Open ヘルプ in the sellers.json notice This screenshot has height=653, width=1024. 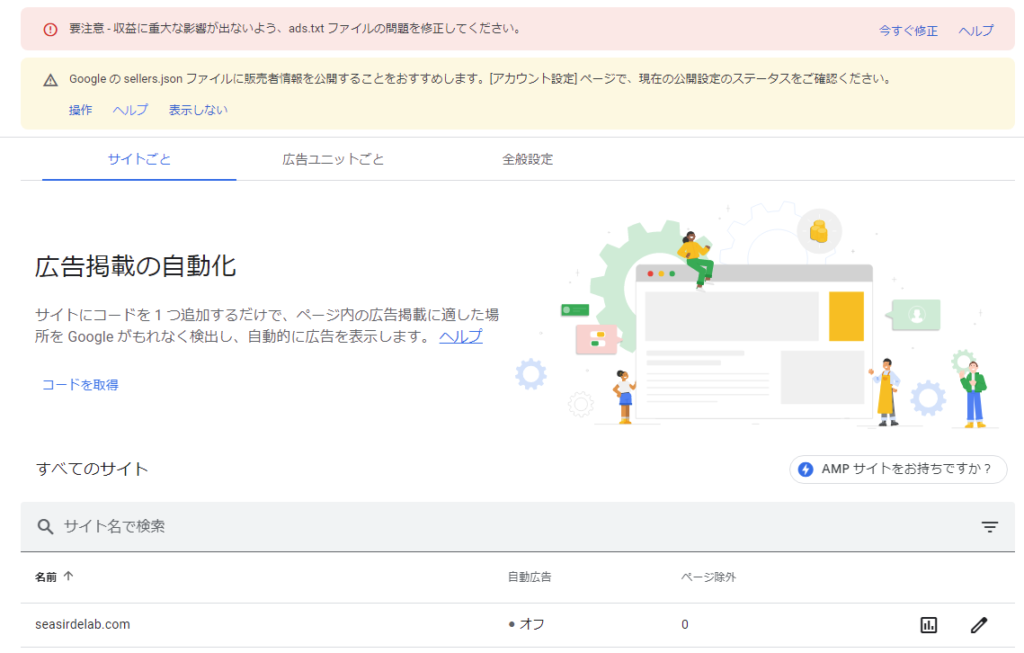tap(130, 110)
